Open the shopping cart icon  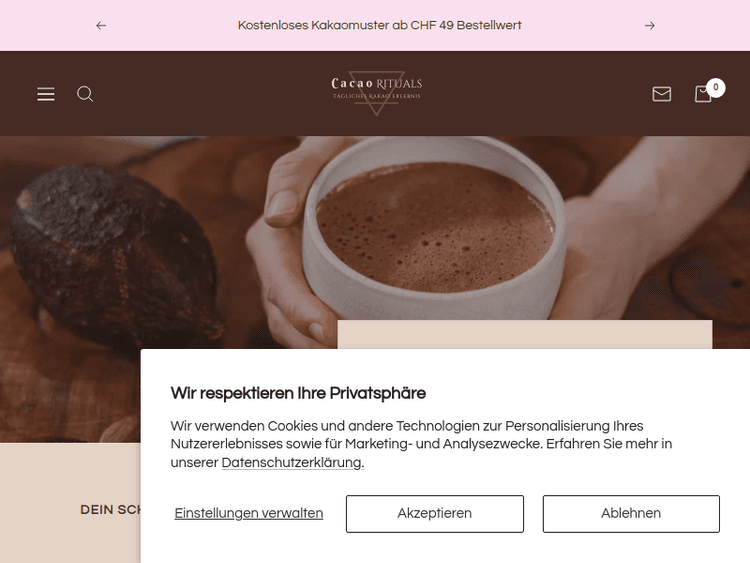[x=703, y=94]
